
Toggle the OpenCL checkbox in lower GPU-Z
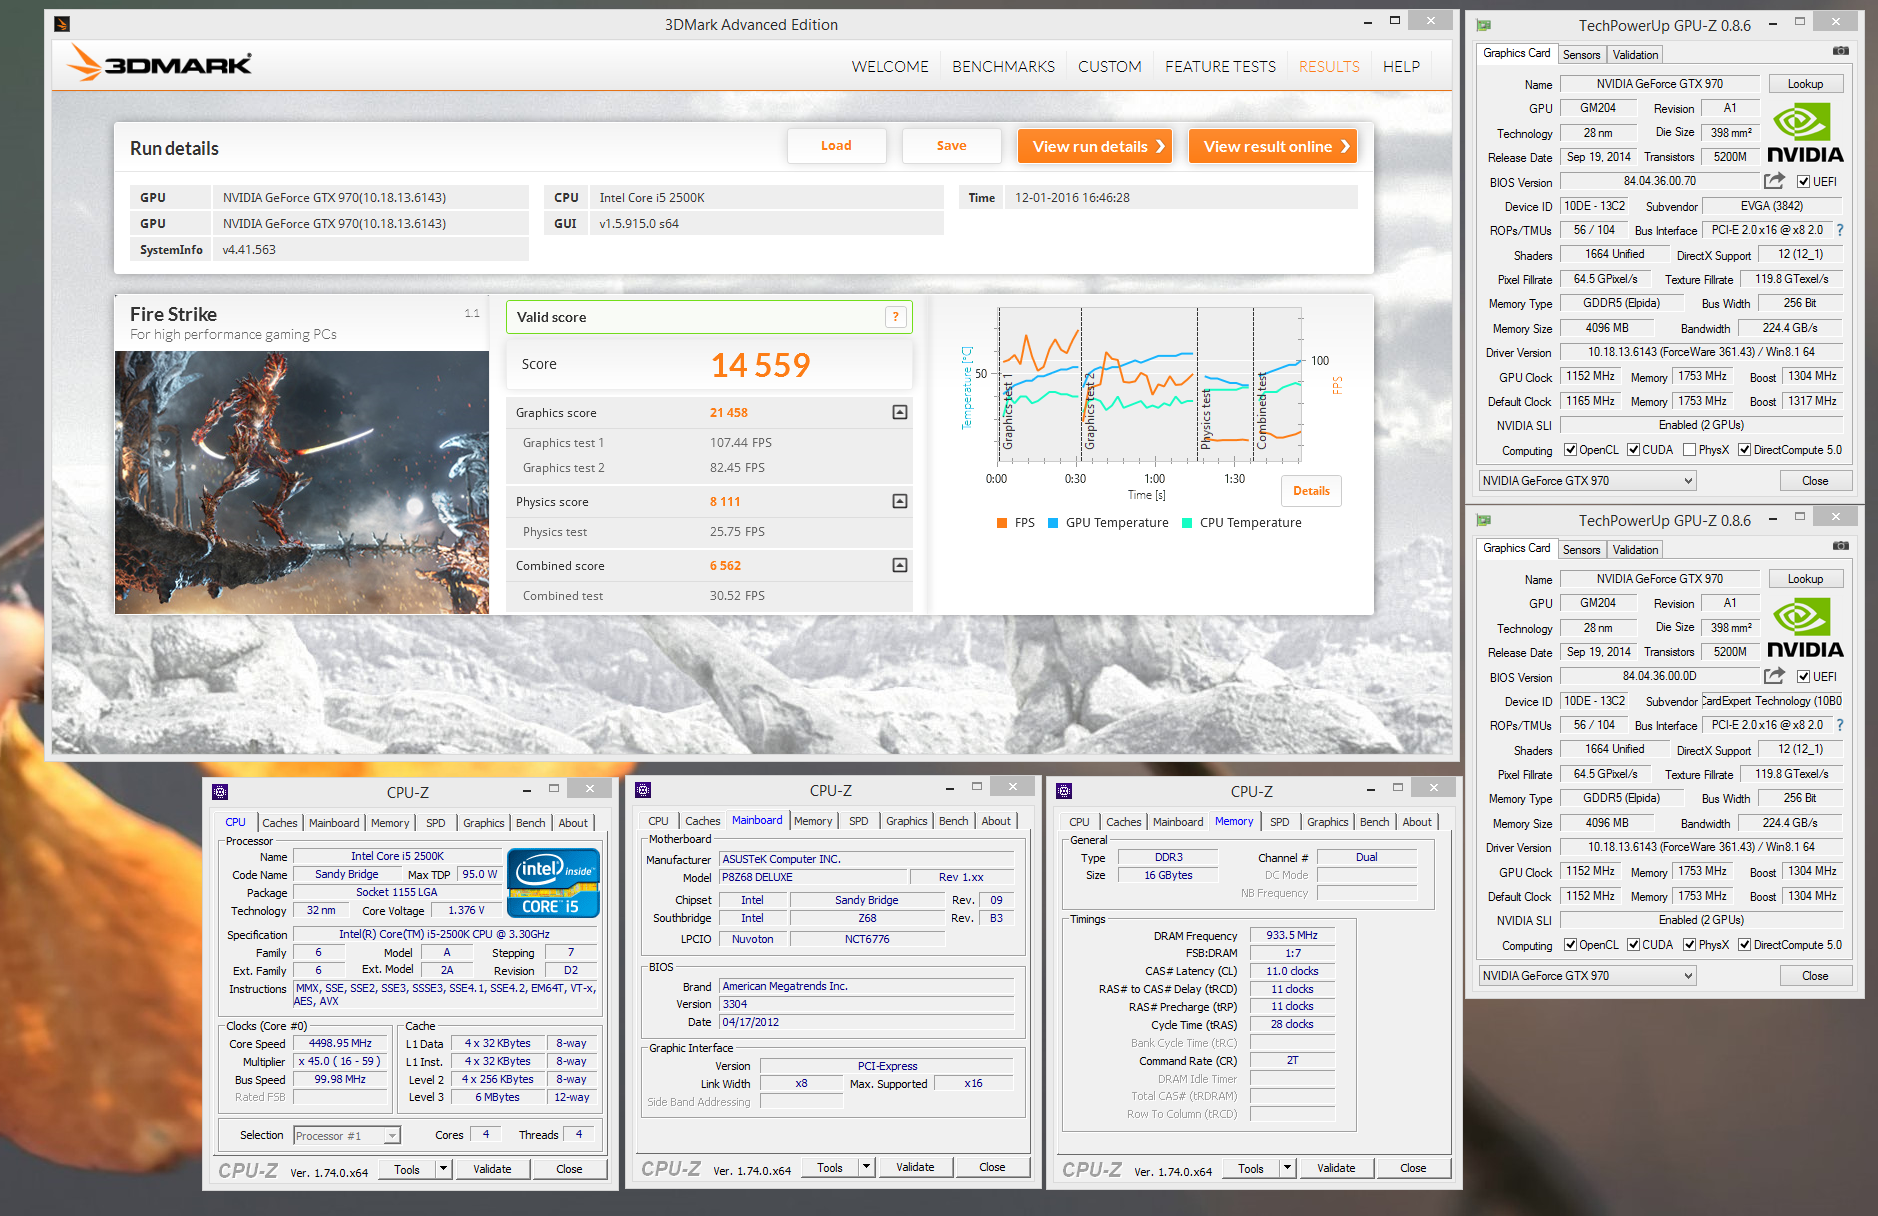point(1570,945)
